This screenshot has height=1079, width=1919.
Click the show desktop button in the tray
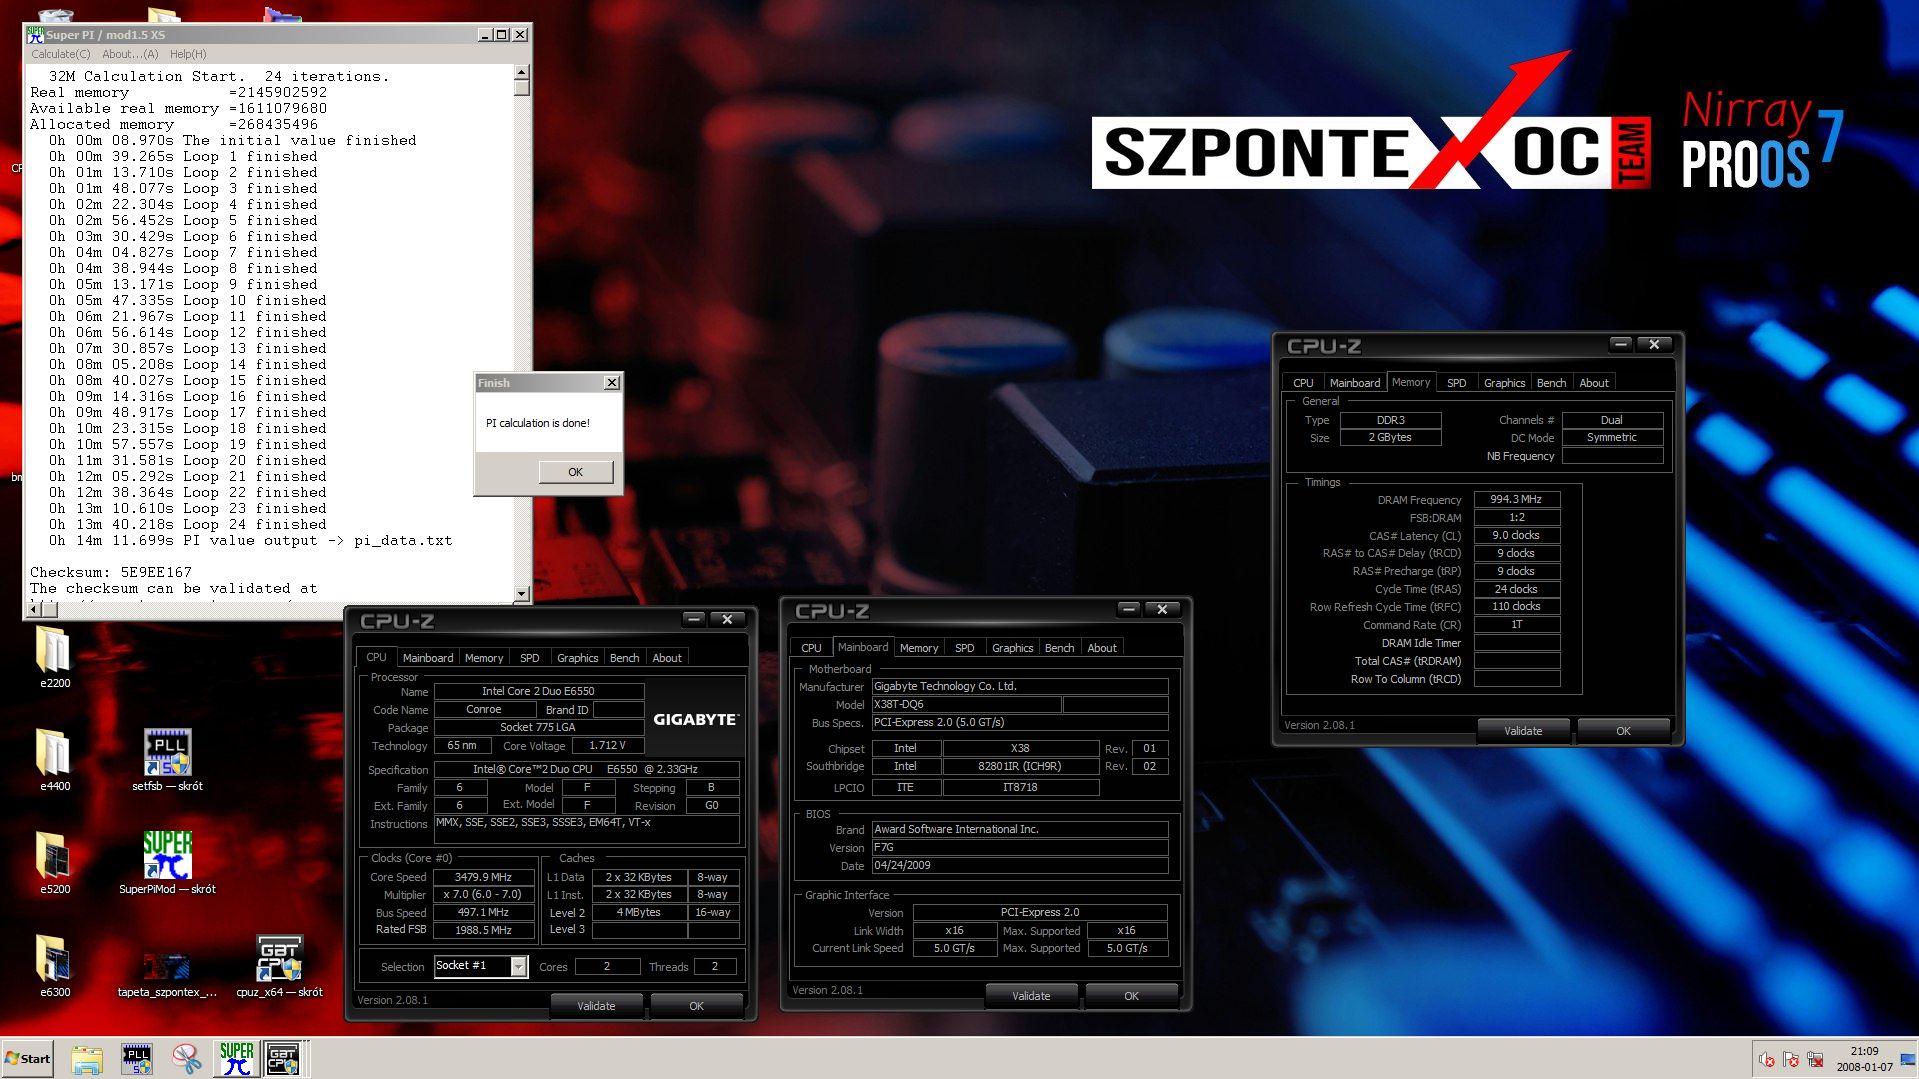pyautogui.click(x=1909, y=1060)
